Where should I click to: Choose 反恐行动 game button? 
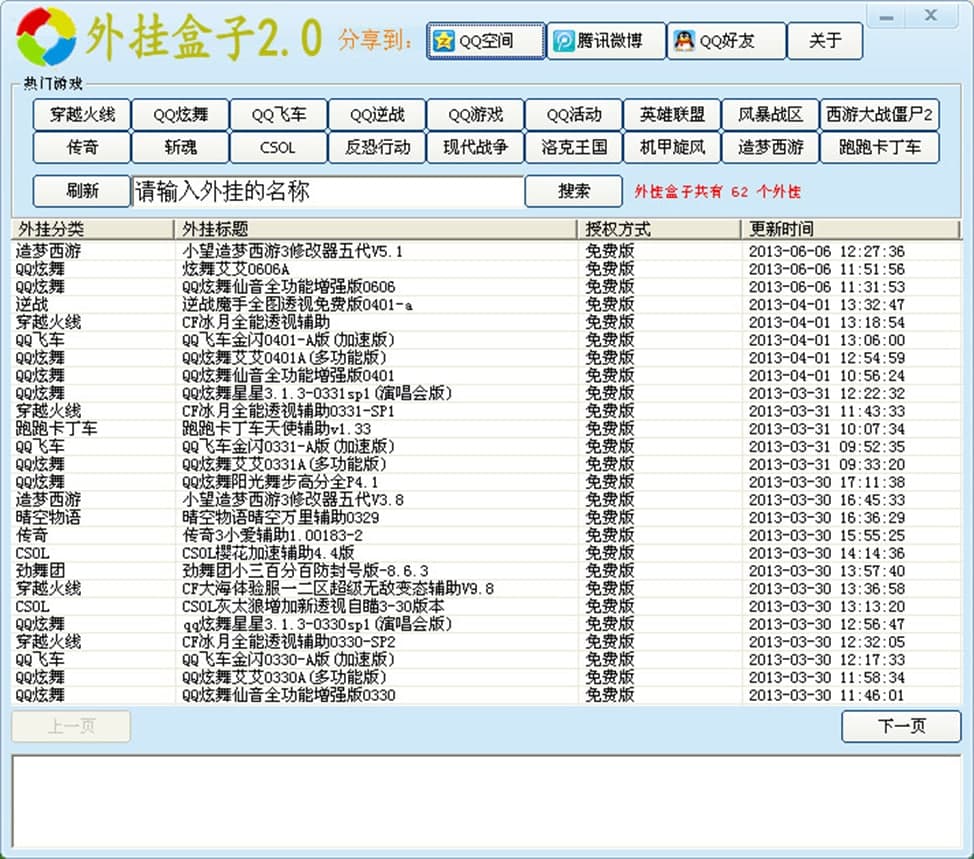point(377,148)
